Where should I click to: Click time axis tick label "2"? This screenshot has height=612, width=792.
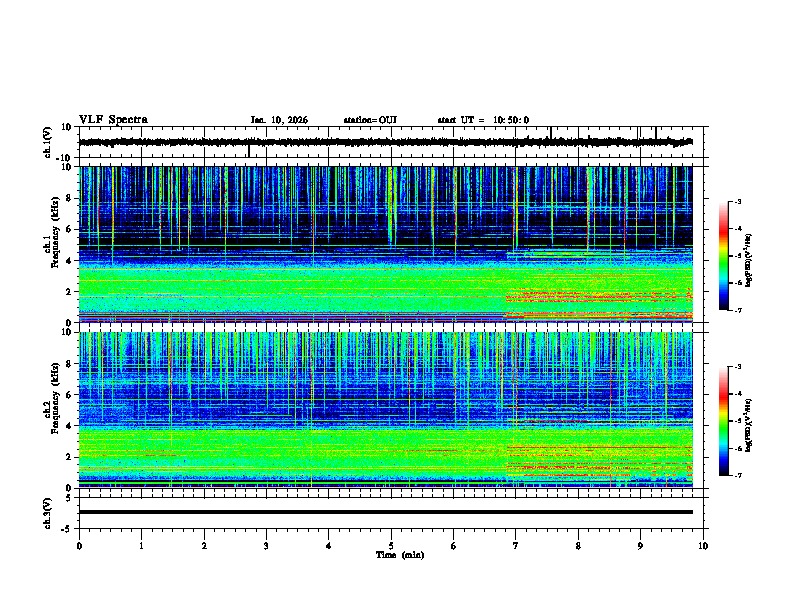(x=204, y=546)
